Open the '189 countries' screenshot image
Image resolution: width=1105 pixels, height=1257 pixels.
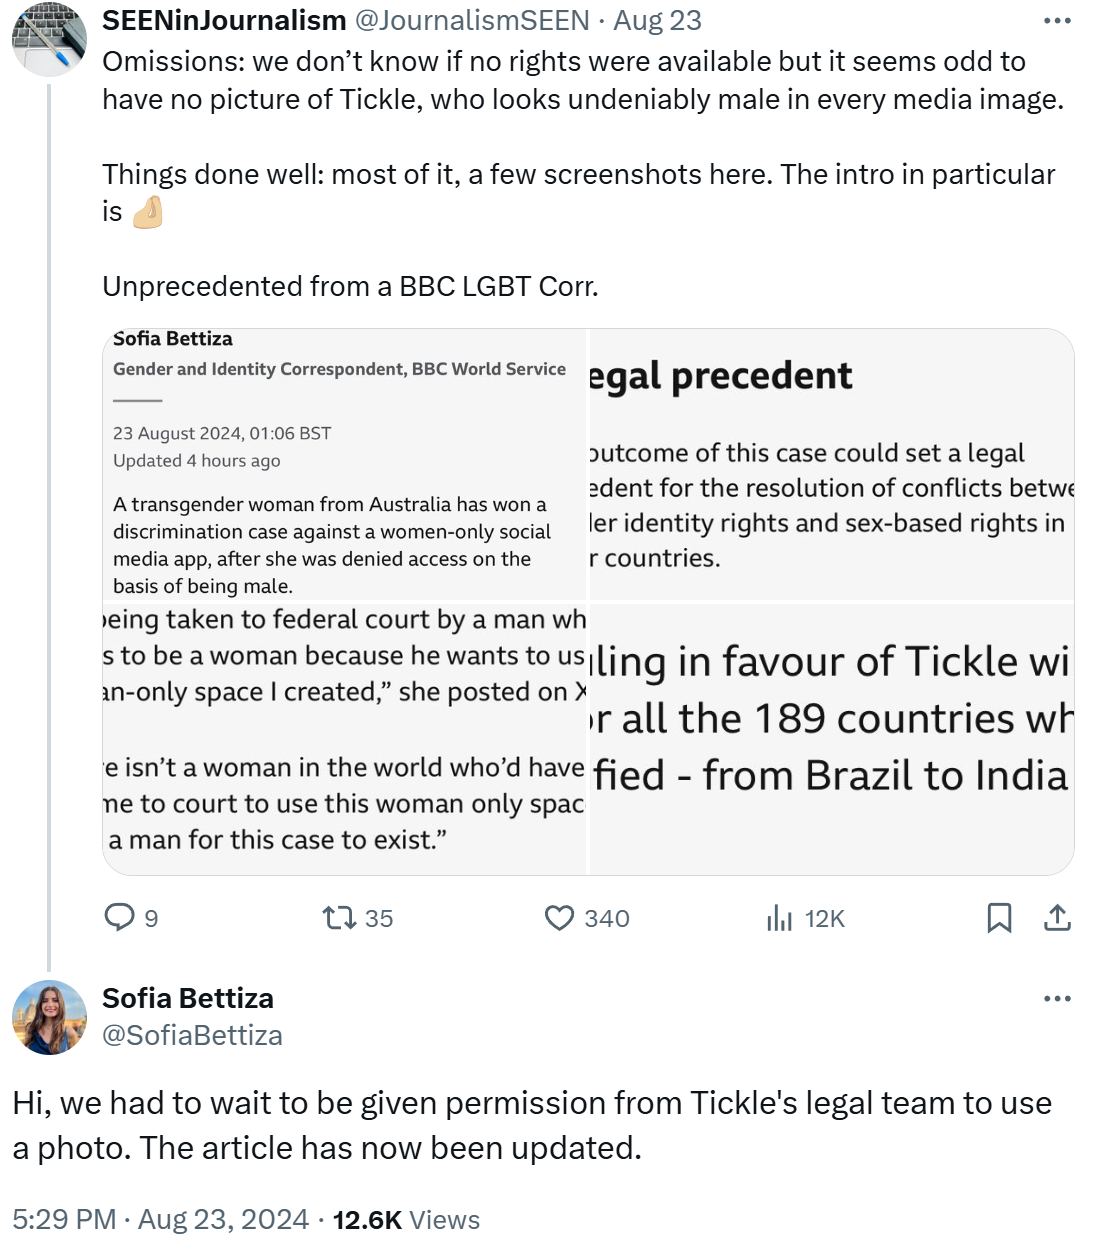[x=831, y=739]
